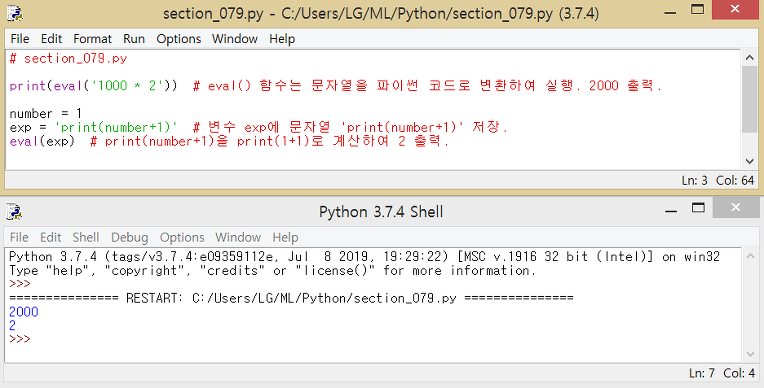Image resolution: width=764 pixels, height=388 pixels.
Task: Click the IDLE icon in editor title bar
Action: click(x=14, y=13)
